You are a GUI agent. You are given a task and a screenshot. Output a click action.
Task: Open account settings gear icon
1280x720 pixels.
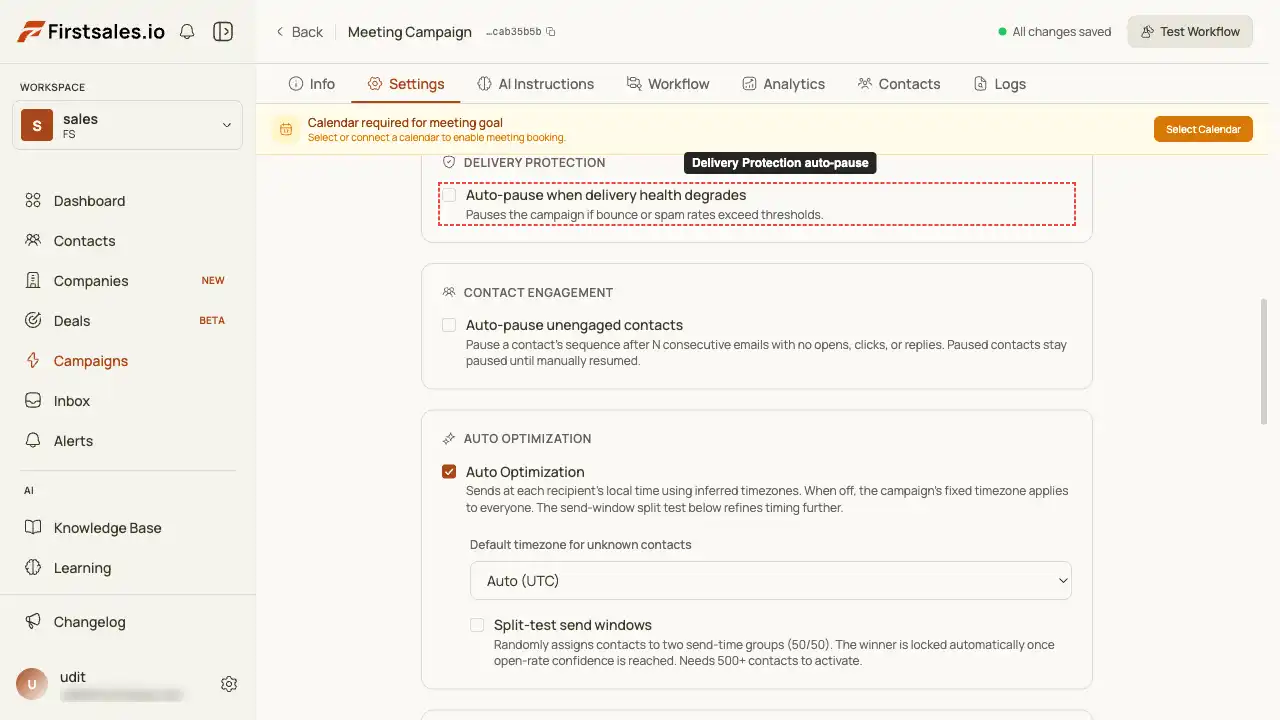point(229,684)
